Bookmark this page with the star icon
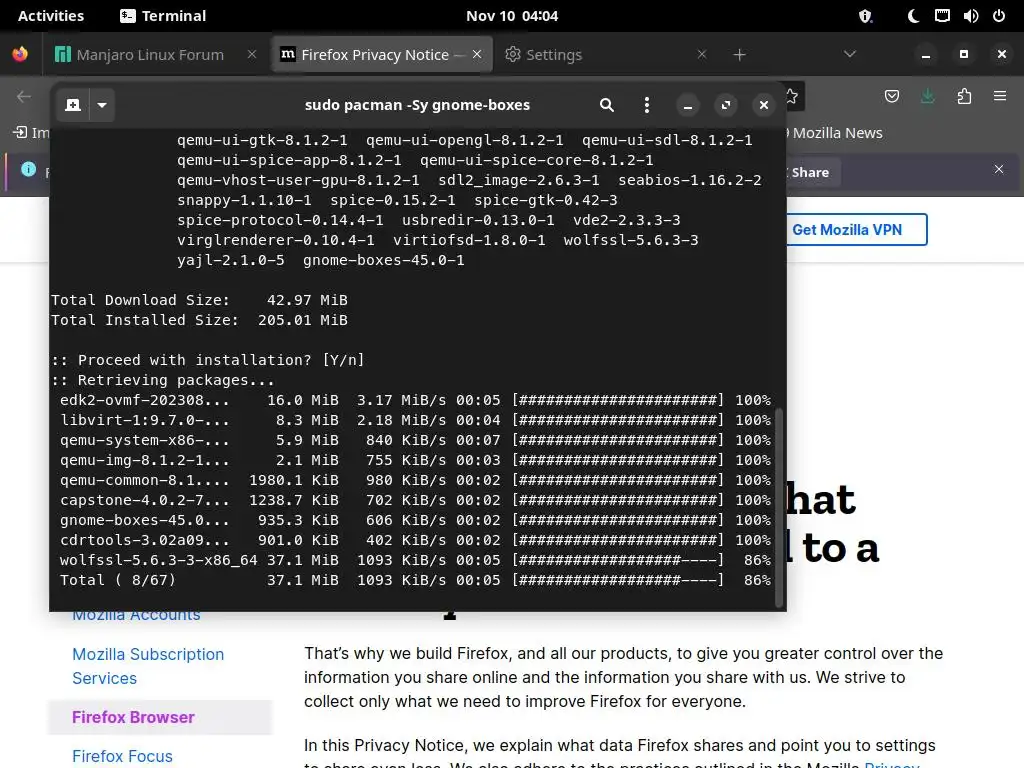 (792, 97)
